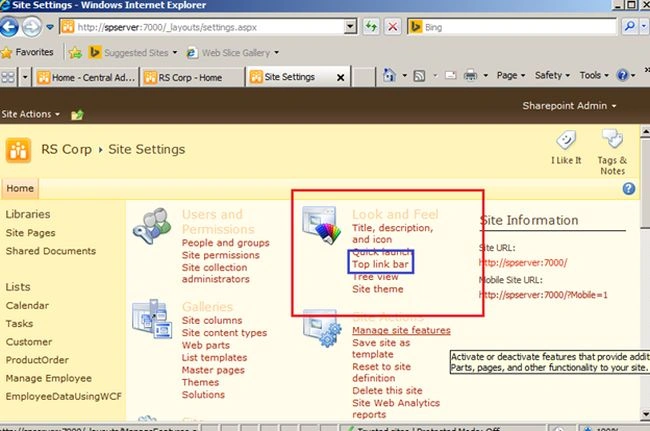Viewport: 650px width, 431px height.
Task: Open the Page menu dropdown
Action: pyautogui.click(x=511, y=75)
